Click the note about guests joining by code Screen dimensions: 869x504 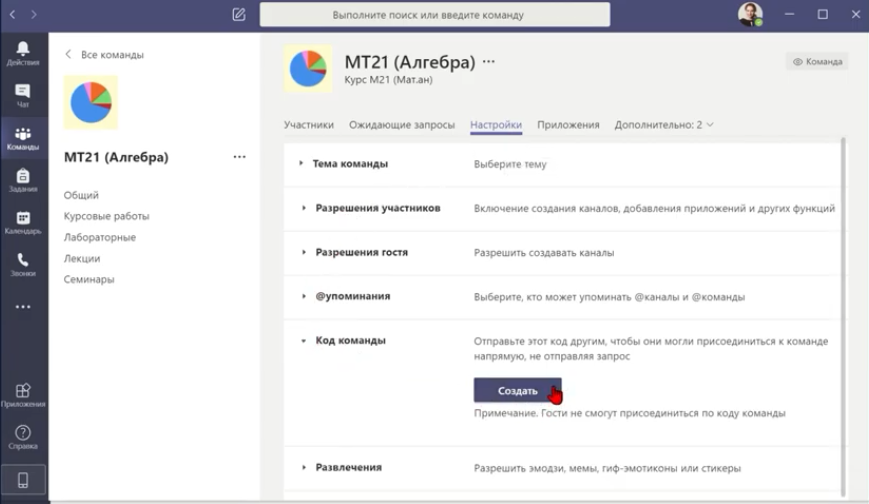point(630,413)
